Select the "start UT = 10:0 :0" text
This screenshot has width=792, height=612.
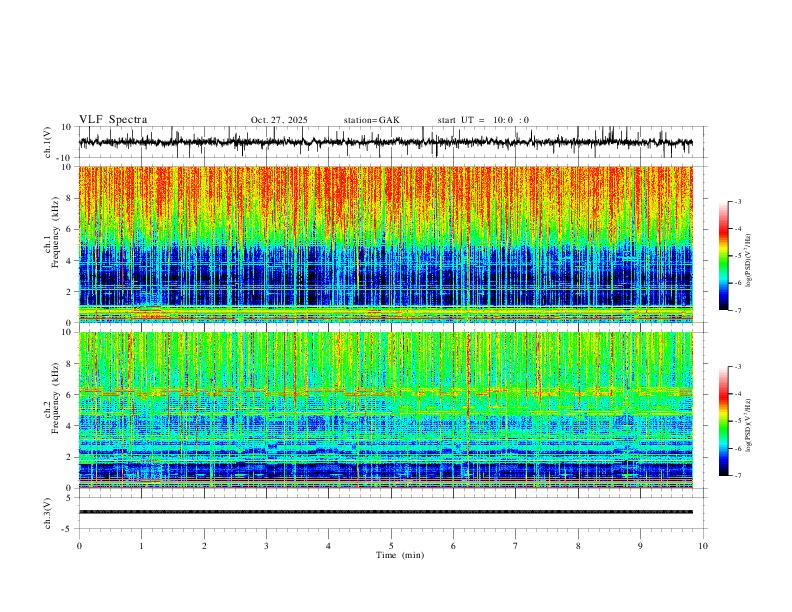483,120
